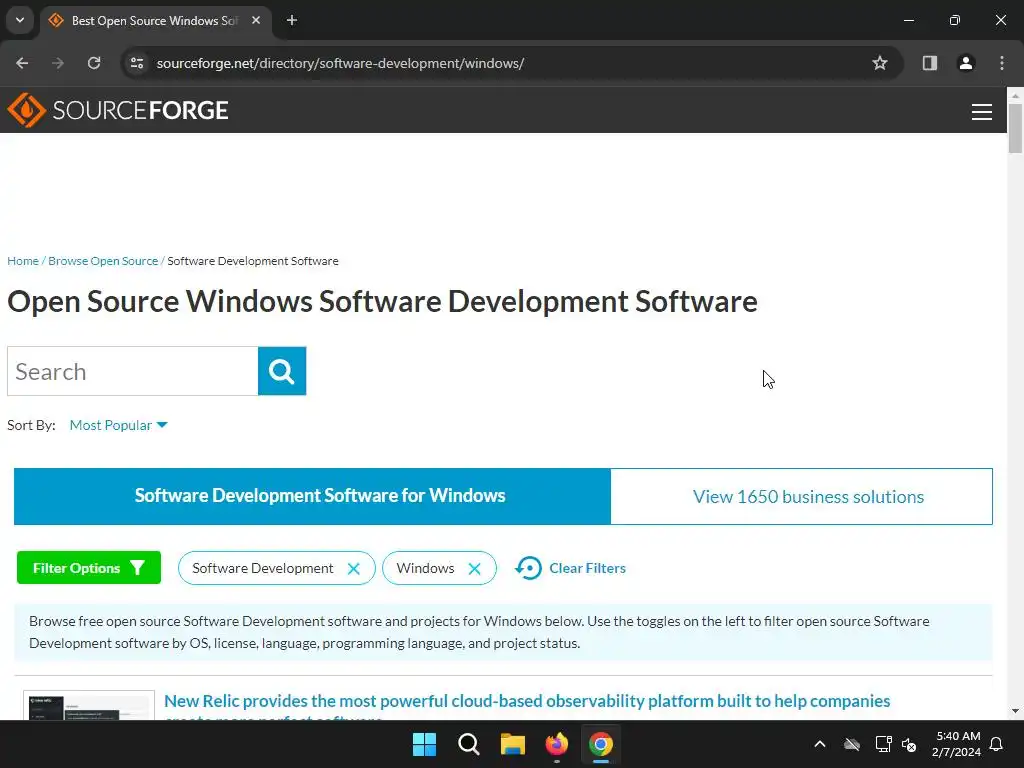Click the New Relic listing thumbnail
The width and height of the screenshot is (1024, 768).
[89, 705]
